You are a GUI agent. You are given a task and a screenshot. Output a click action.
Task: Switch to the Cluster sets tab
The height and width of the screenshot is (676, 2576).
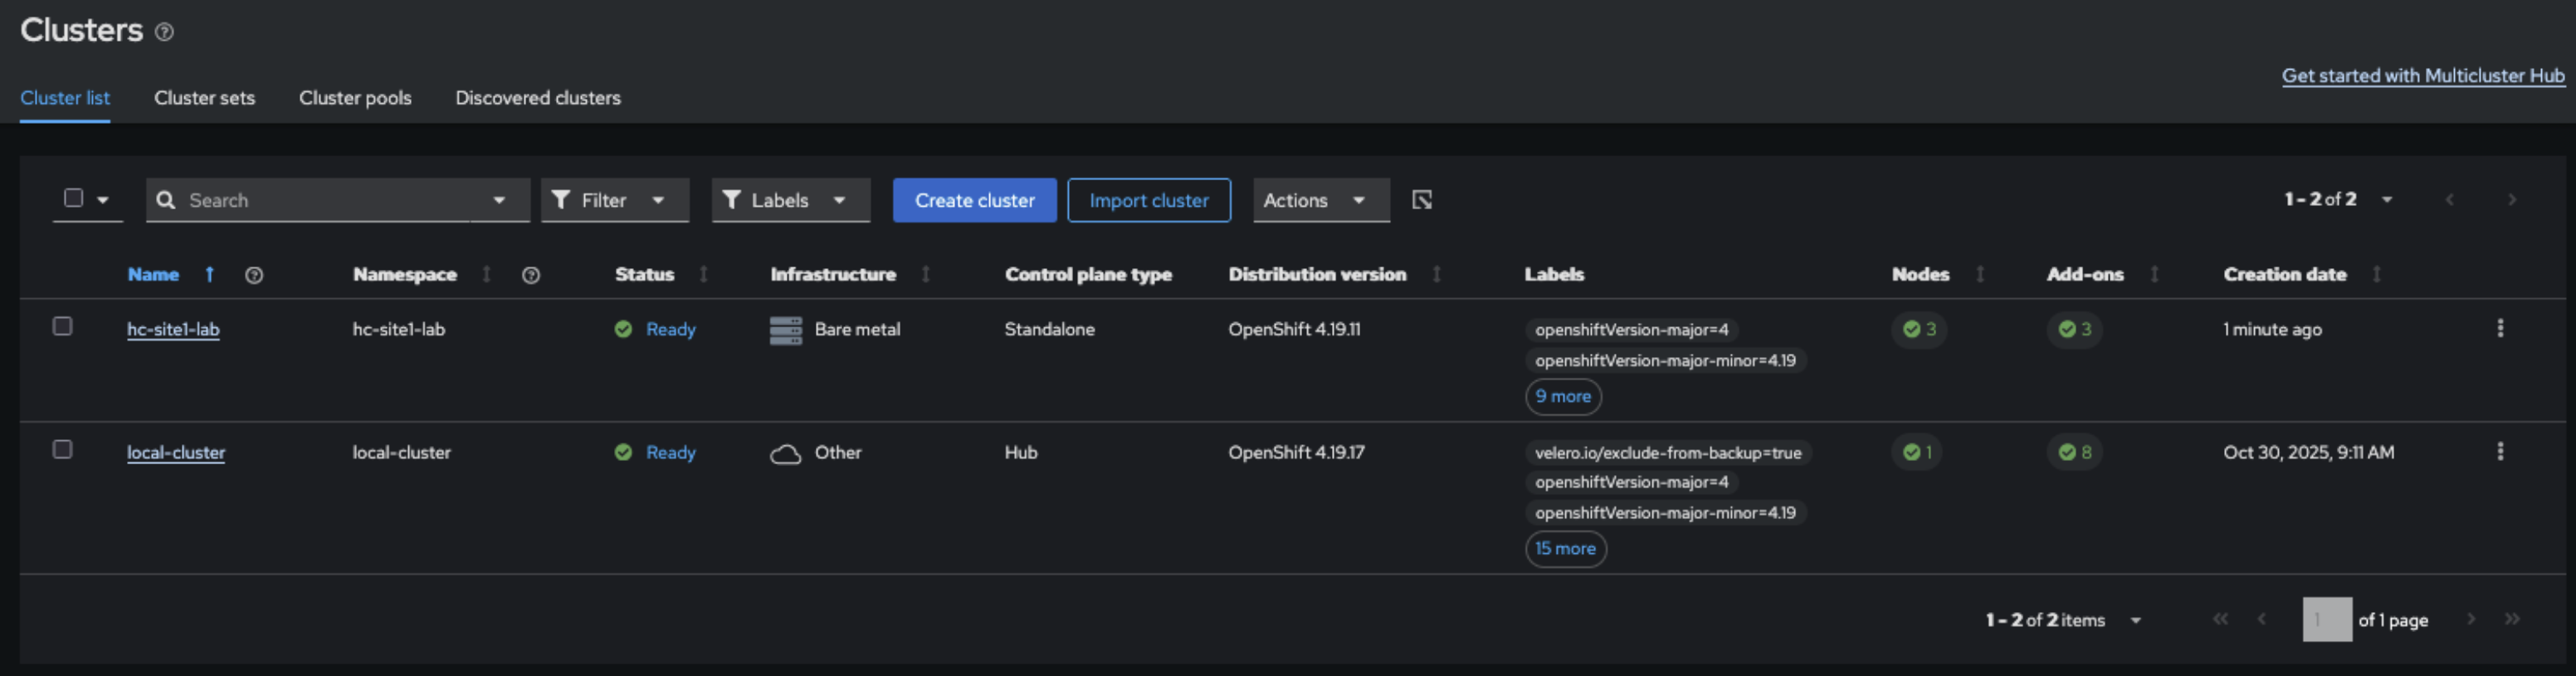click(204, 98)
